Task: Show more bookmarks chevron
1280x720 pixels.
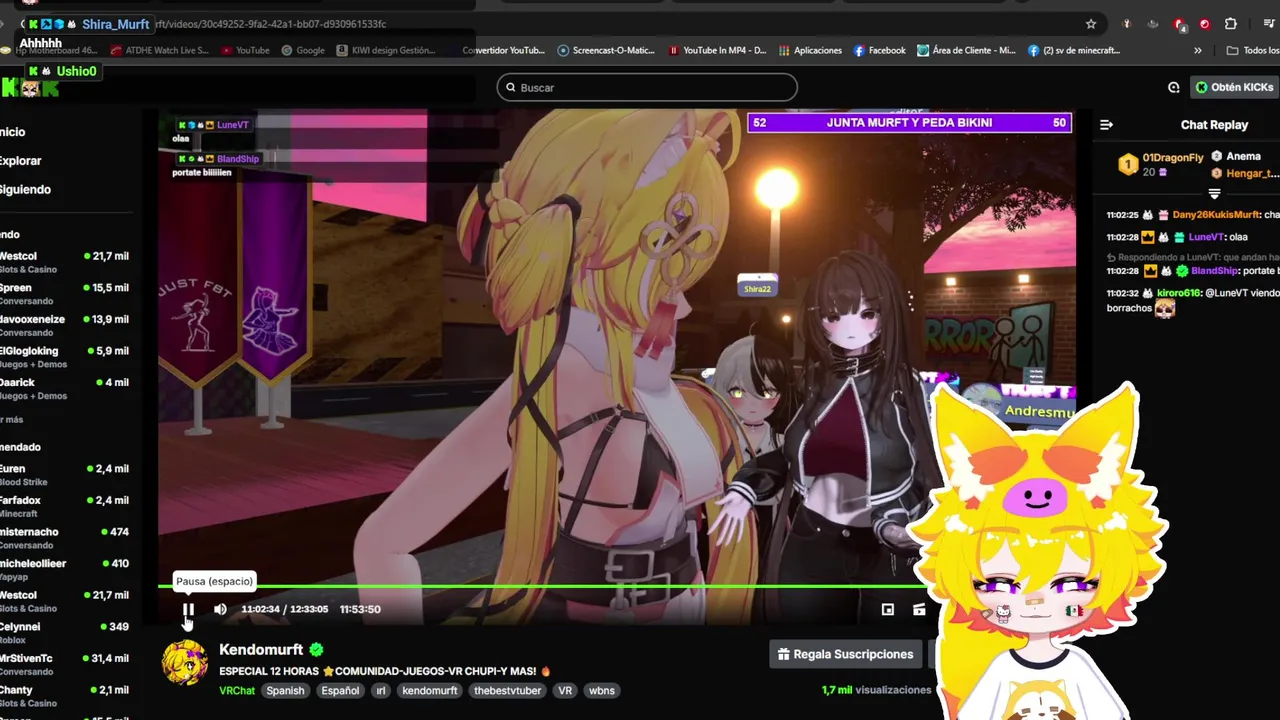Action: click(1198, 50)
